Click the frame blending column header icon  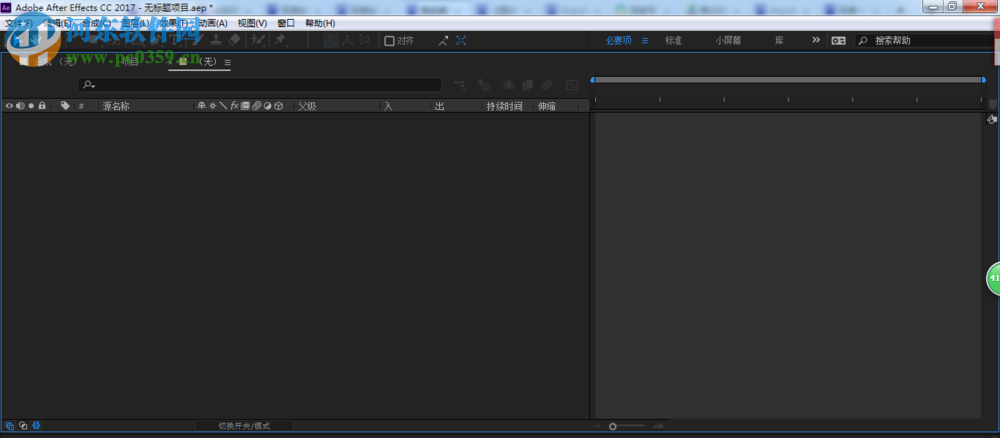(245, 106)
